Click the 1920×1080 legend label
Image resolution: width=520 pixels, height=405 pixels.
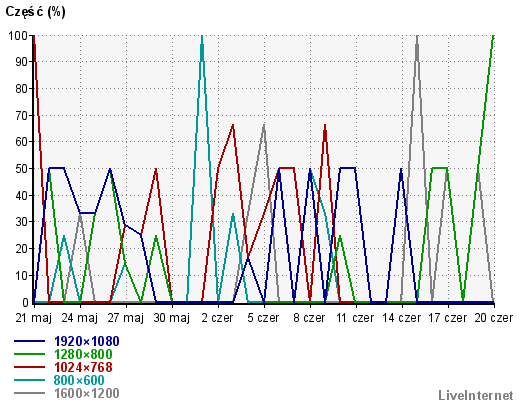click(87, 341)
